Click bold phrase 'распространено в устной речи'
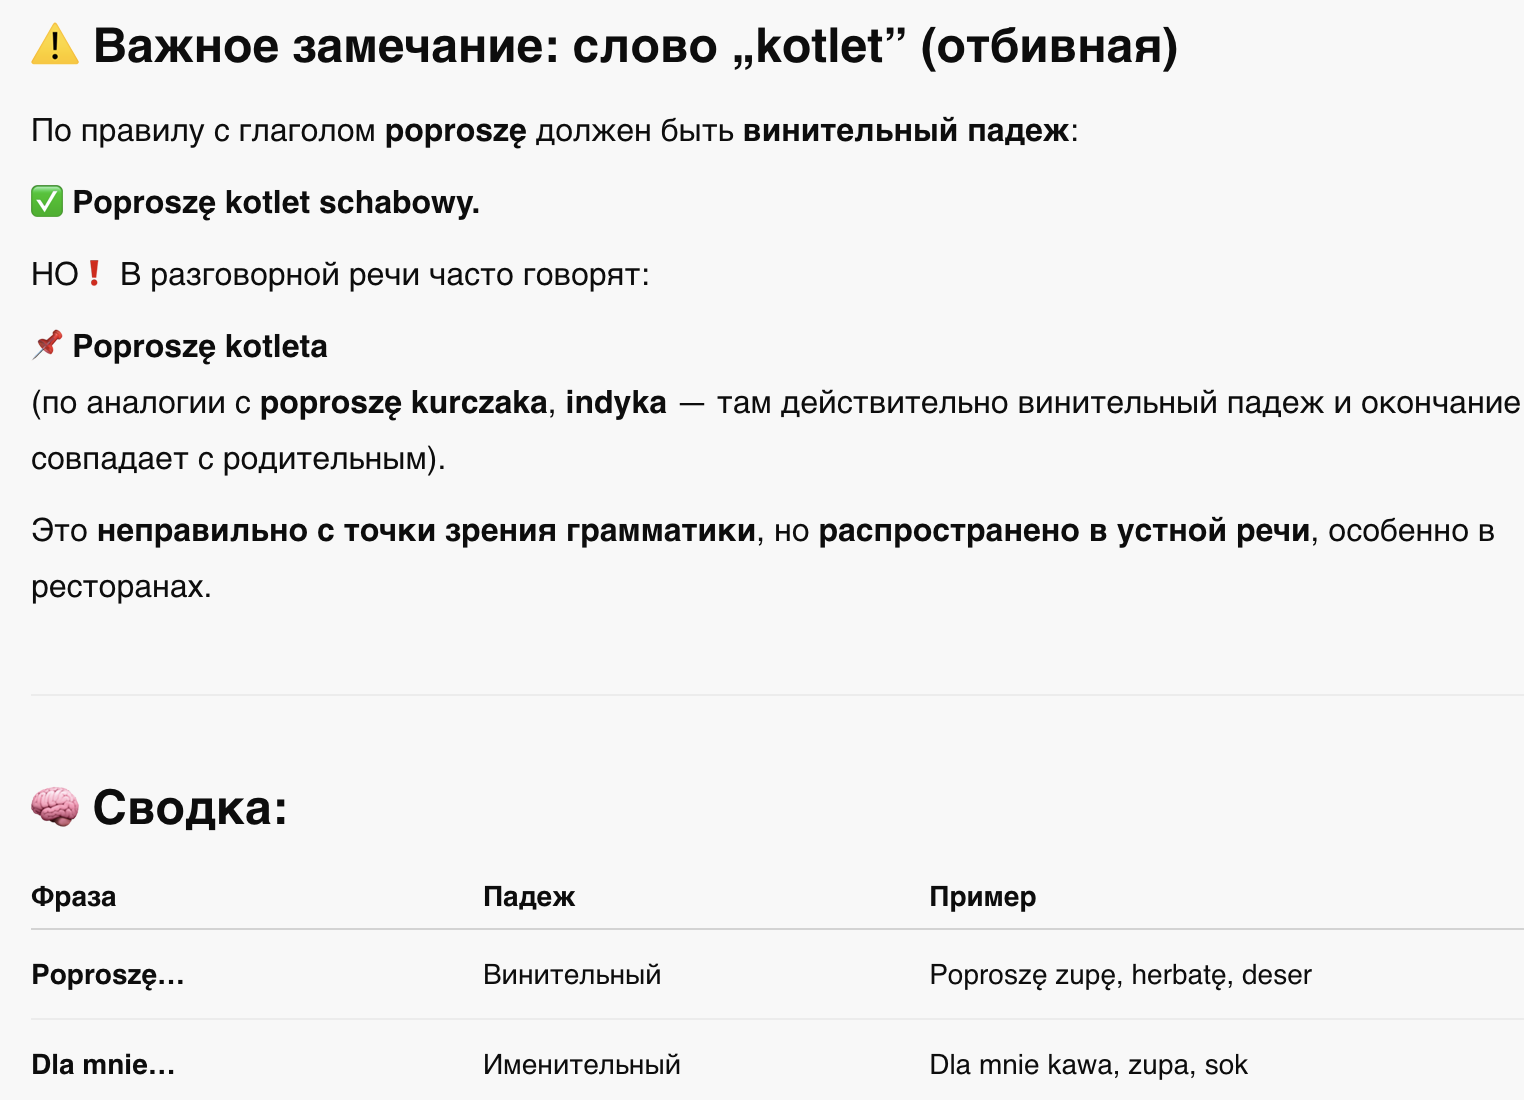 pos(1064,530)
